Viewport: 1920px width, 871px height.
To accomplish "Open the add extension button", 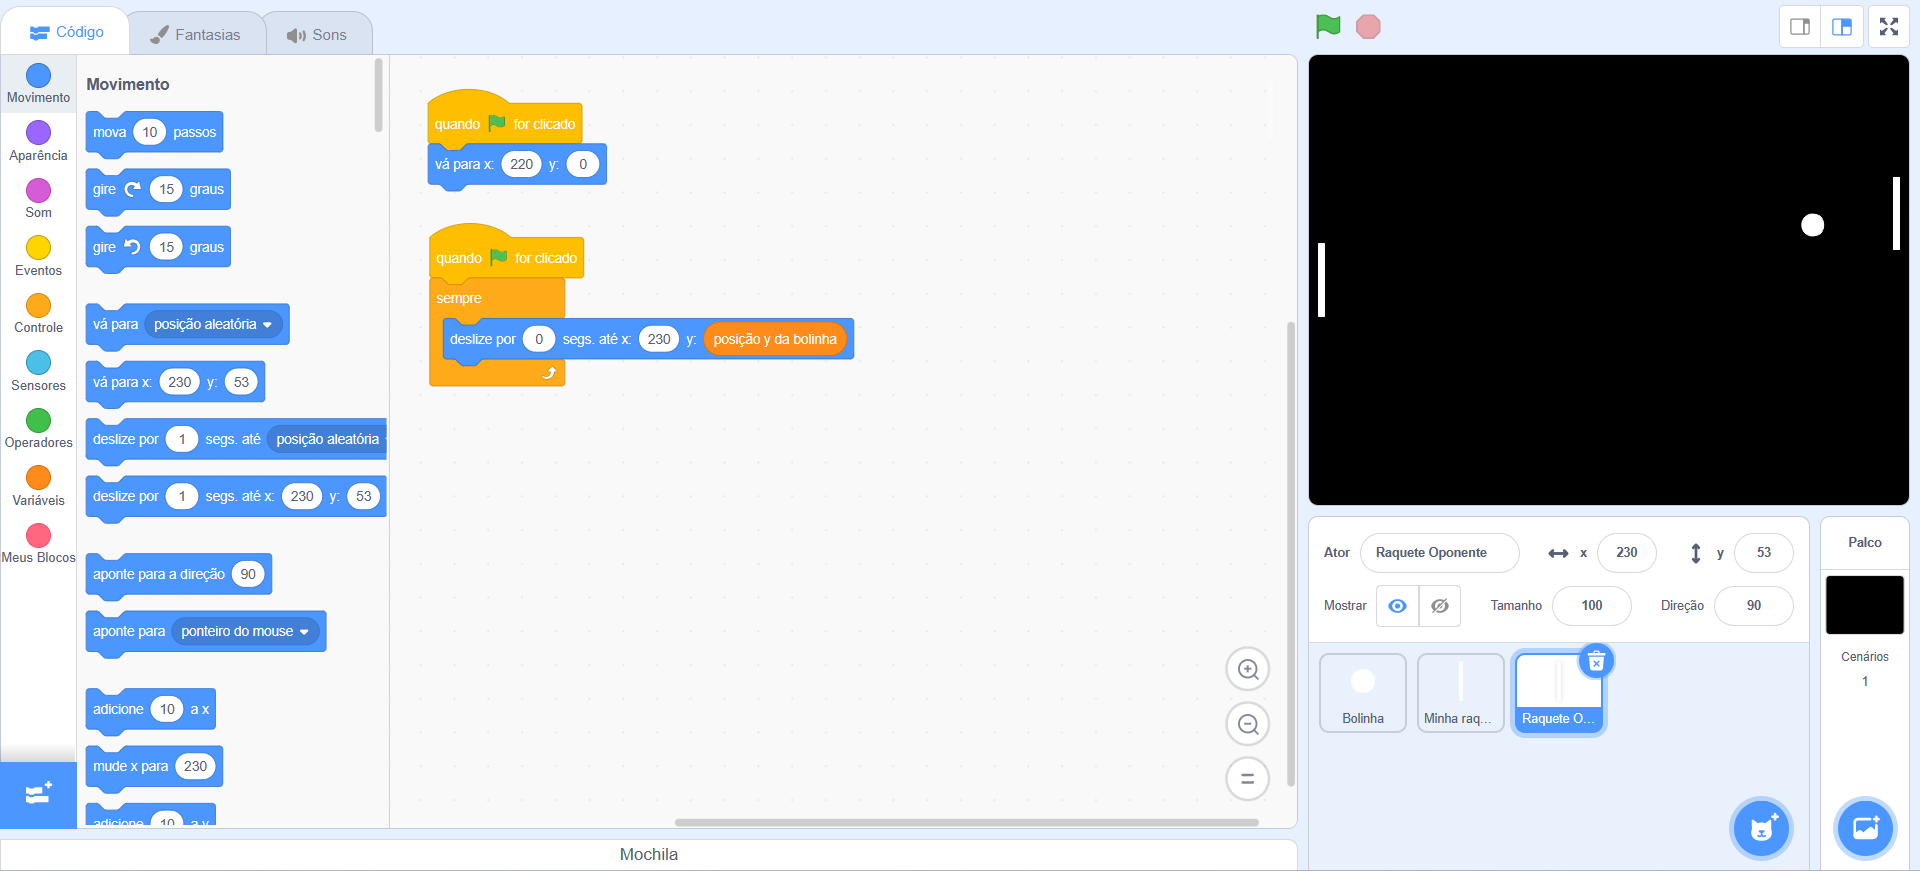I will (38, 795).
